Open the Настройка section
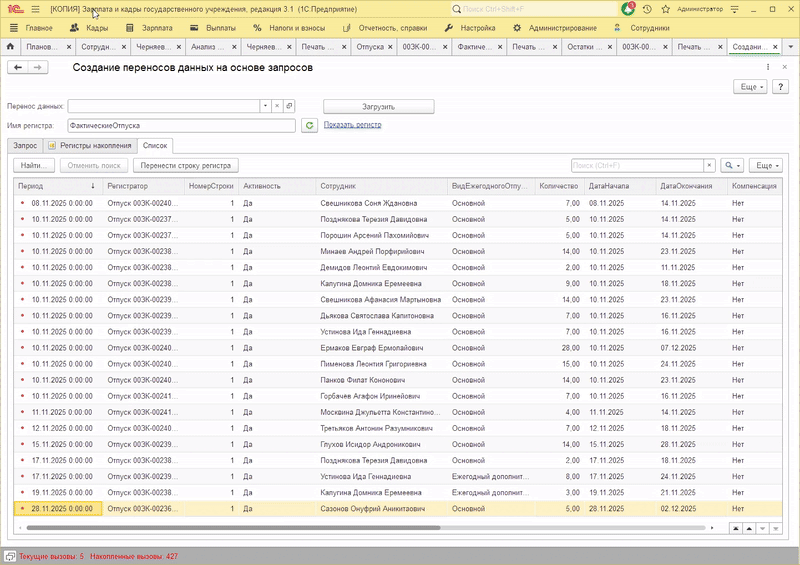This screenshot has height=565, width=800. (470, 28)
